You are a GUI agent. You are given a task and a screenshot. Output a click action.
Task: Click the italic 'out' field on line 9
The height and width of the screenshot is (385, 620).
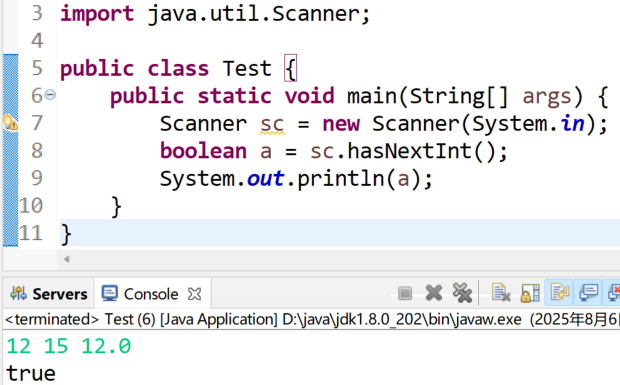[265, 179]
